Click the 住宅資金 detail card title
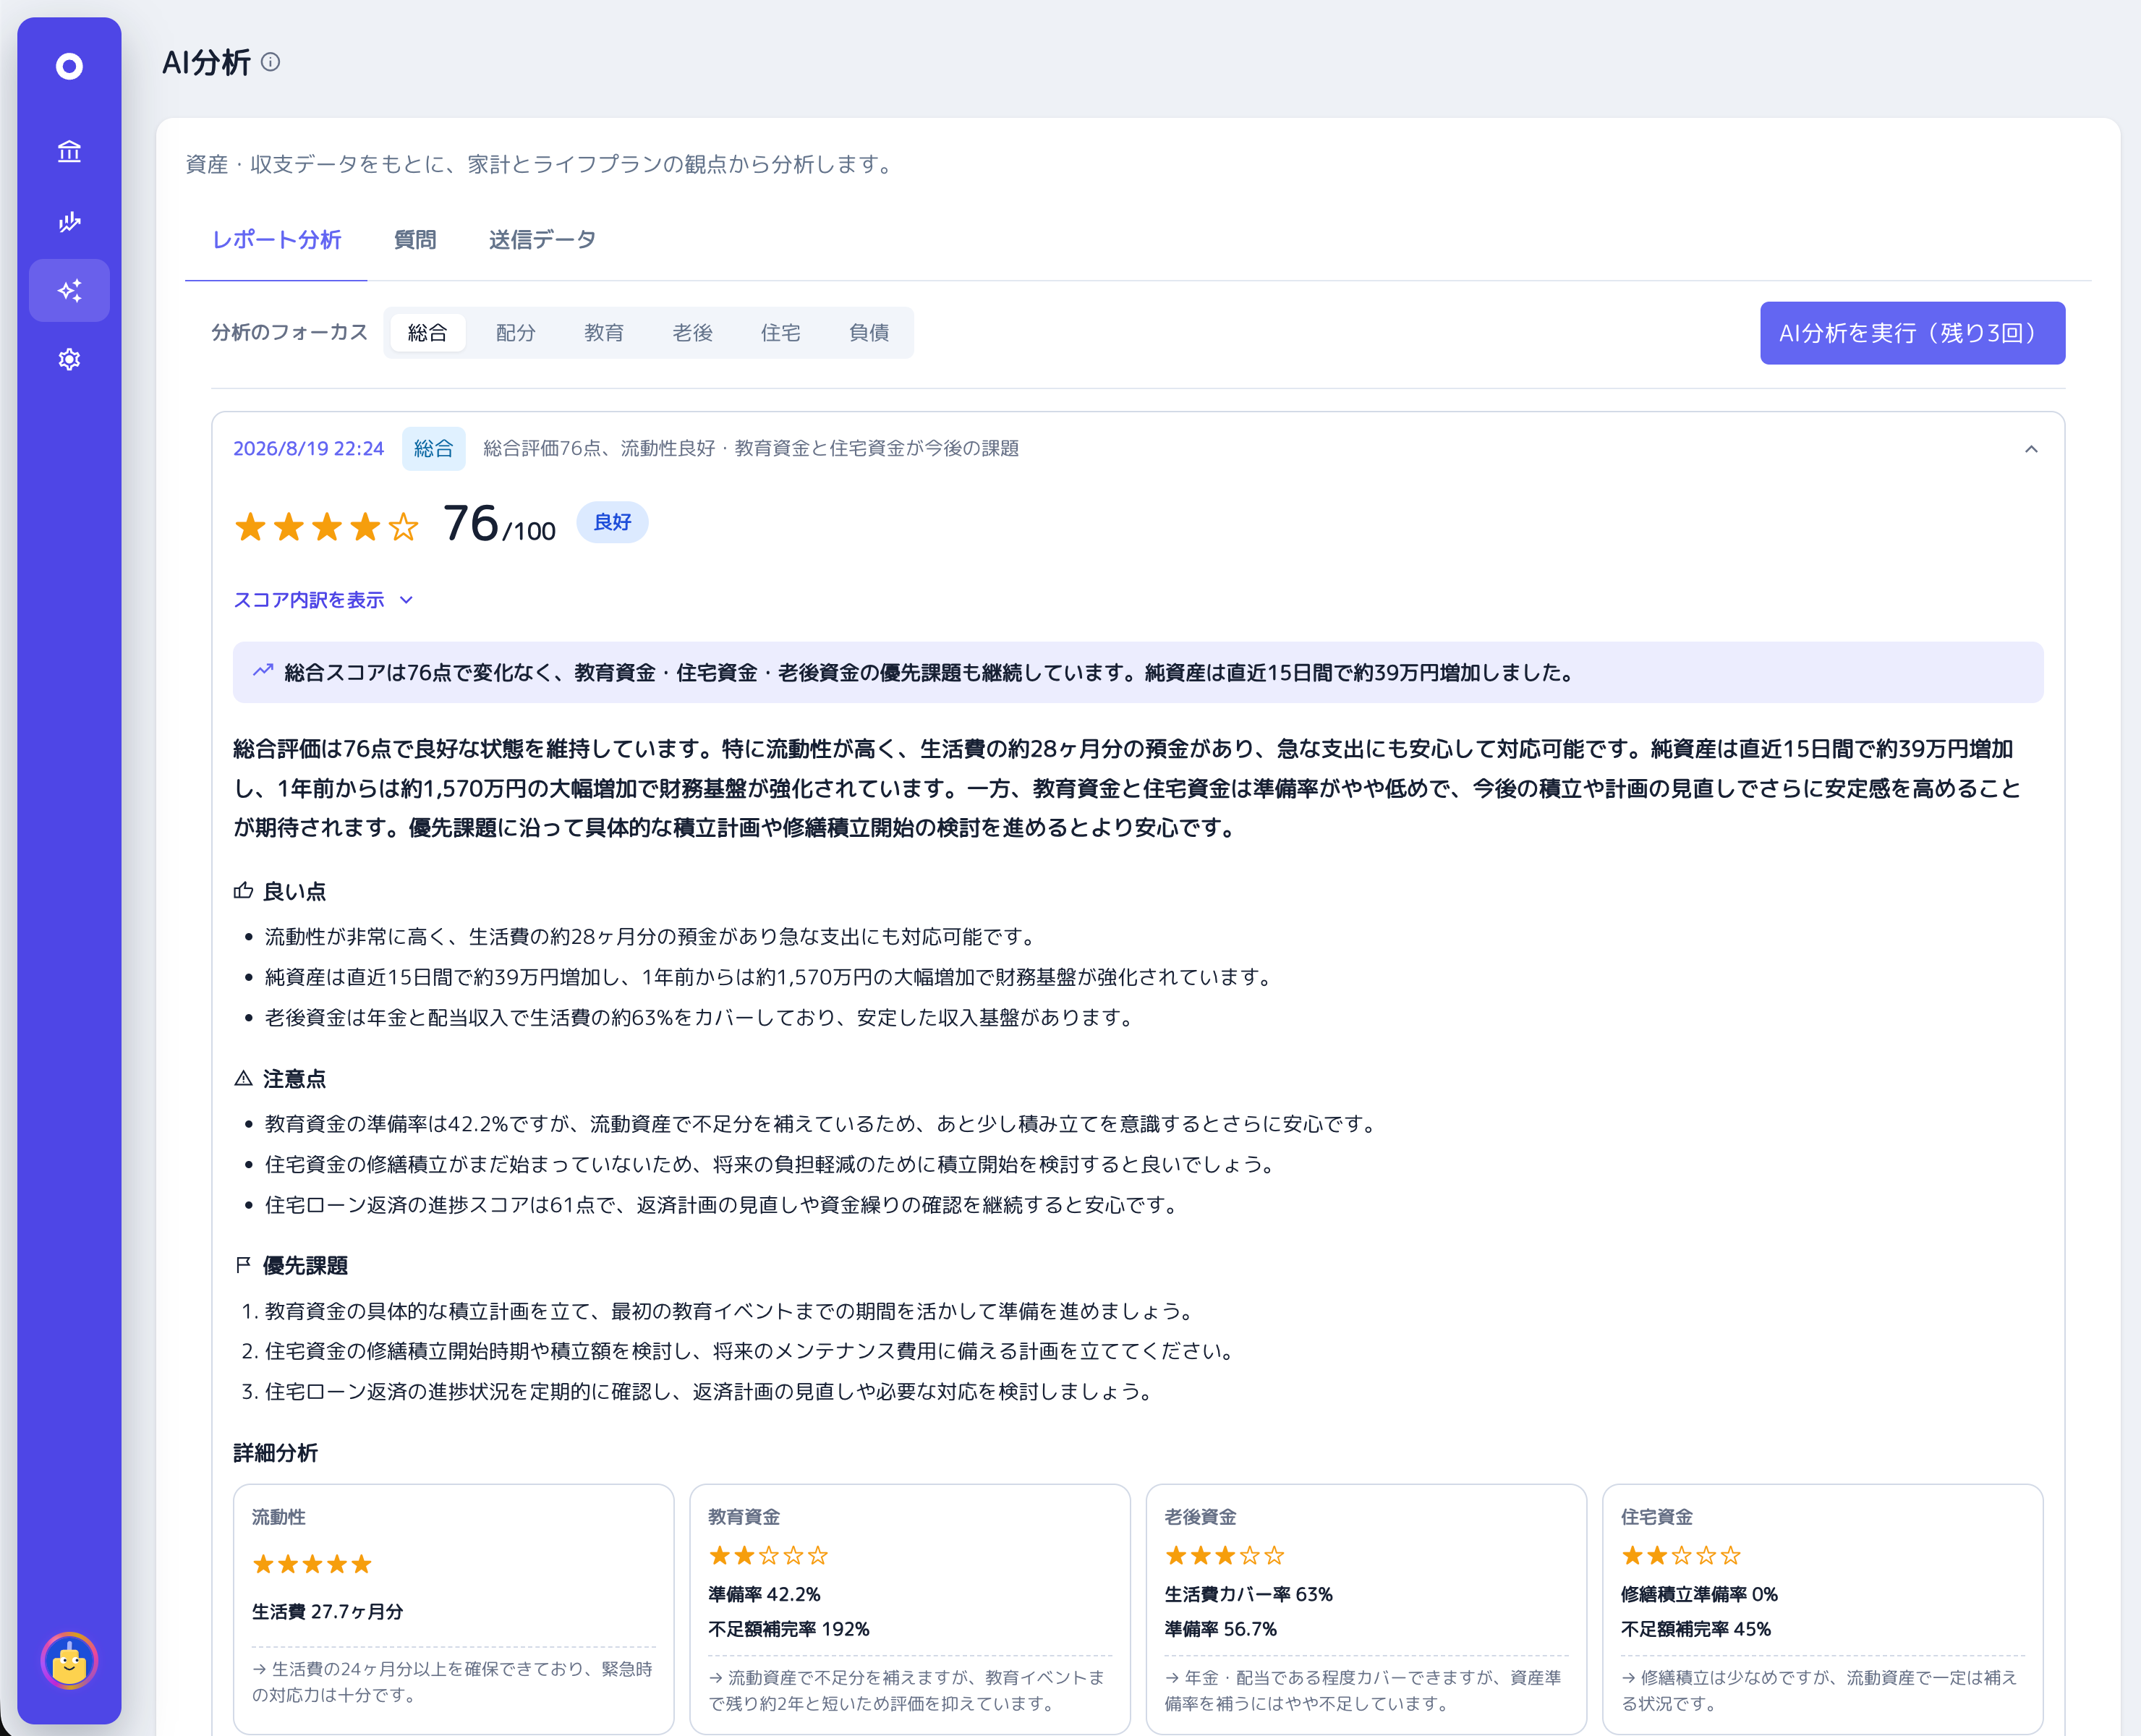This screenshot has width=2141, height=1736. 1657,1517
